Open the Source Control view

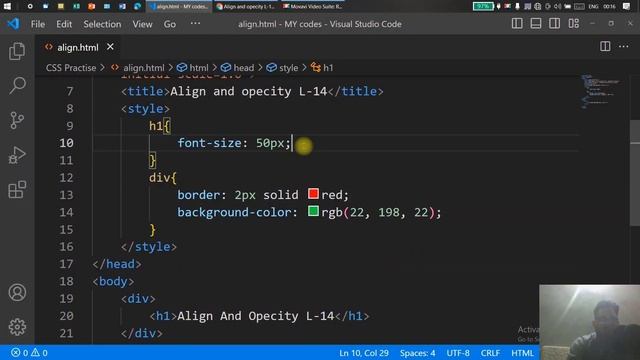(17, 120)
